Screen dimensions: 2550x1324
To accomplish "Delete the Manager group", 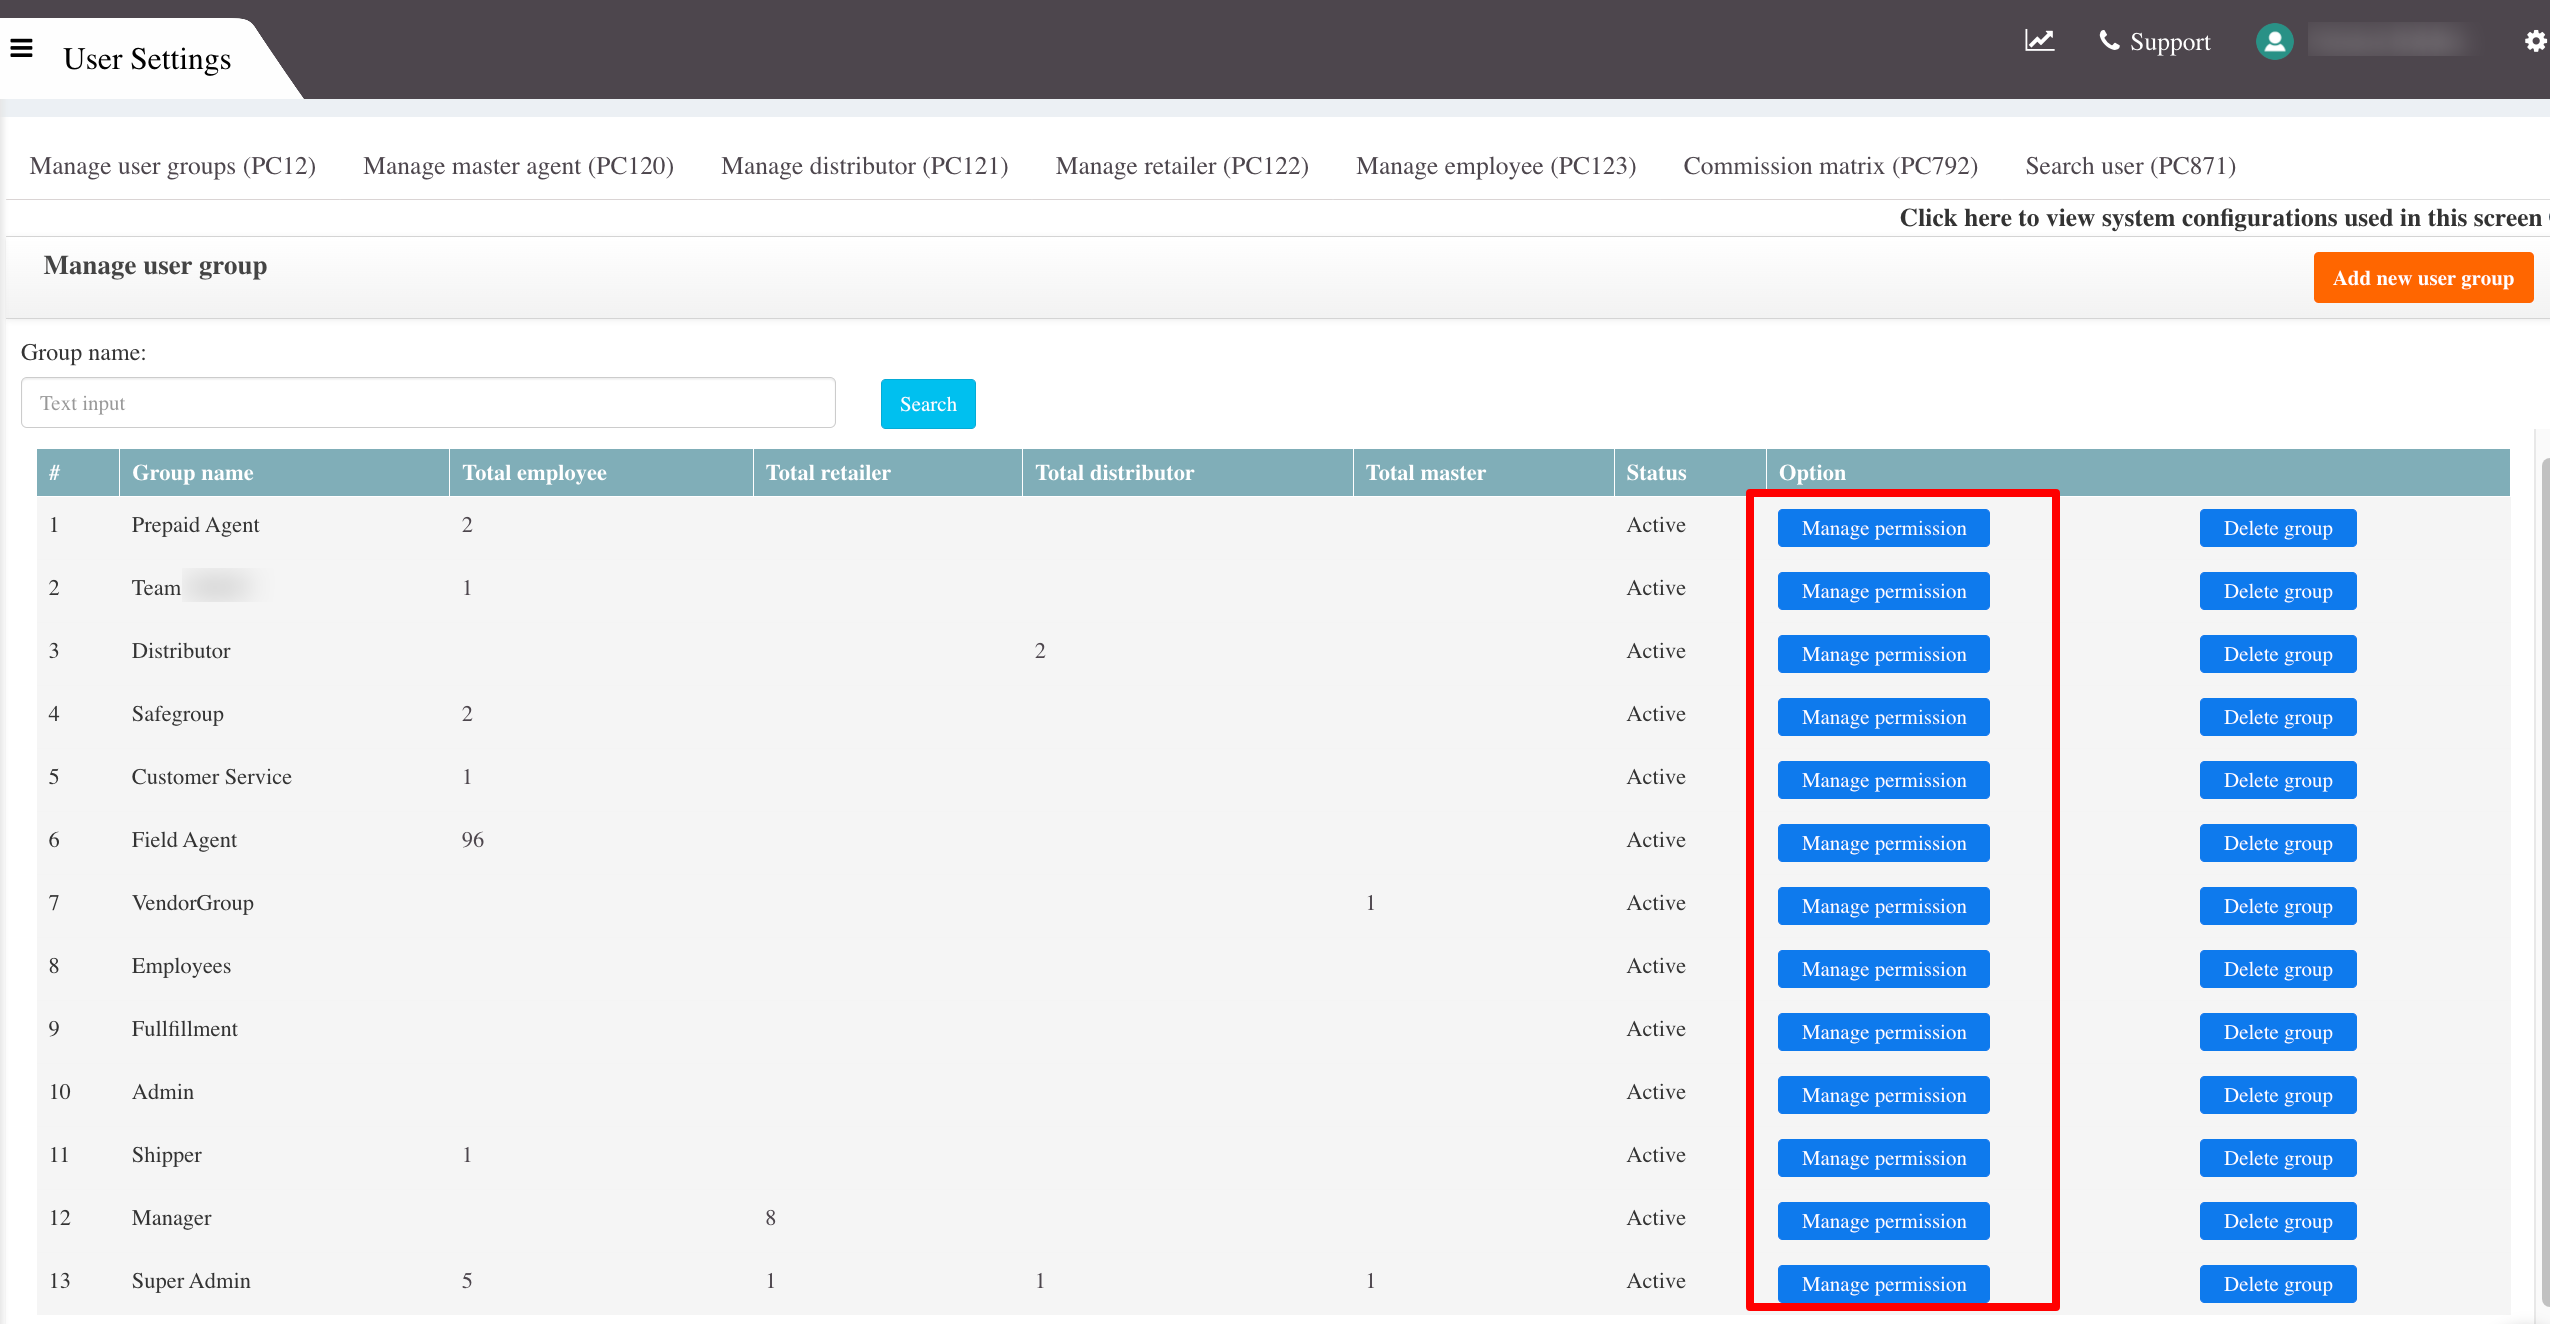I will [2278, 1221].
